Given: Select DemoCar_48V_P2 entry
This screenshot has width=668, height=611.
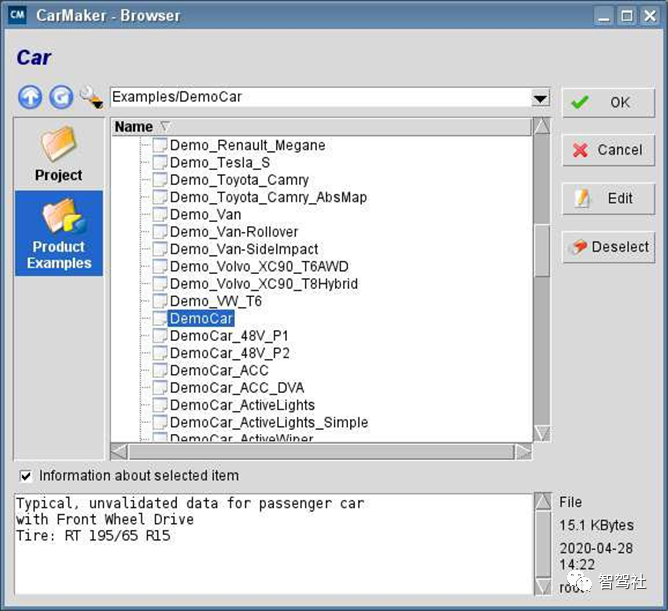Looking at the screenshot, I should coord(230,353).
